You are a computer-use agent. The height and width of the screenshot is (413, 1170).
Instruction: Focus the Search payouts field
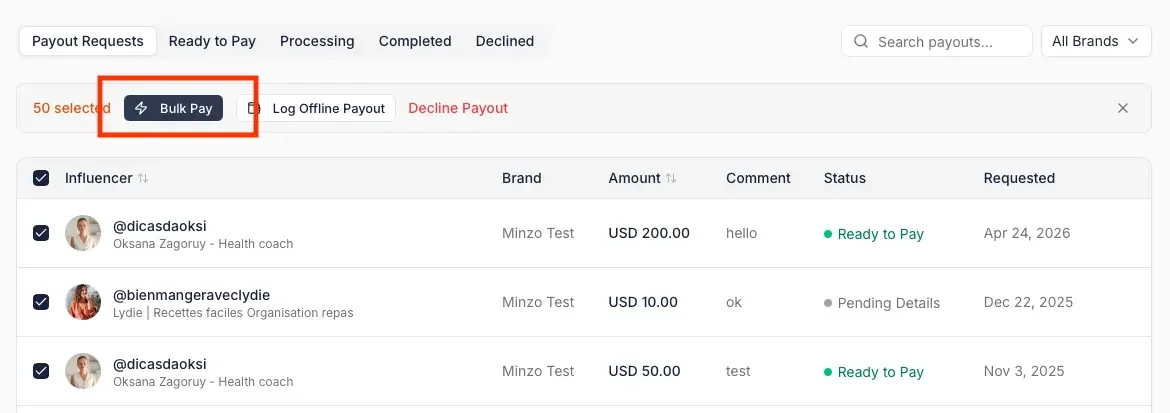[936, 41]
